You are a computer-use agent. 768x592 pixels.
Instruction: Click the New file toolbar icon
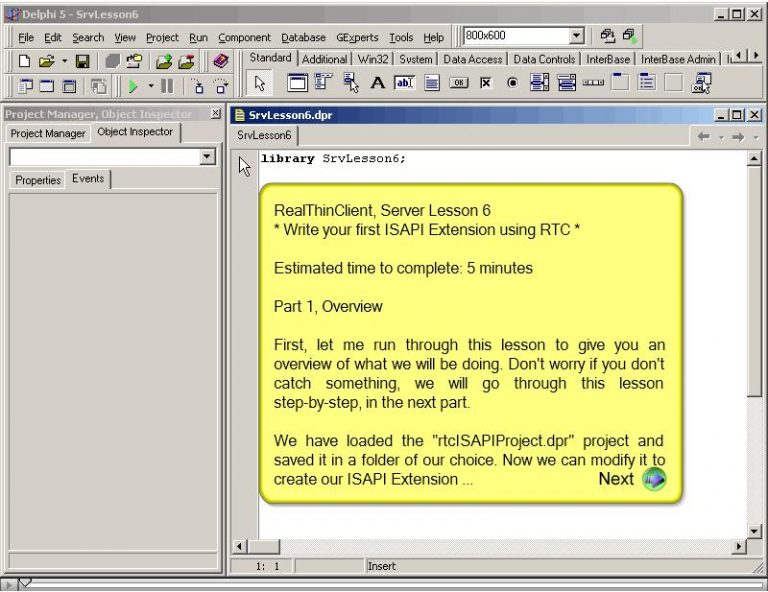tap(24, 61)
